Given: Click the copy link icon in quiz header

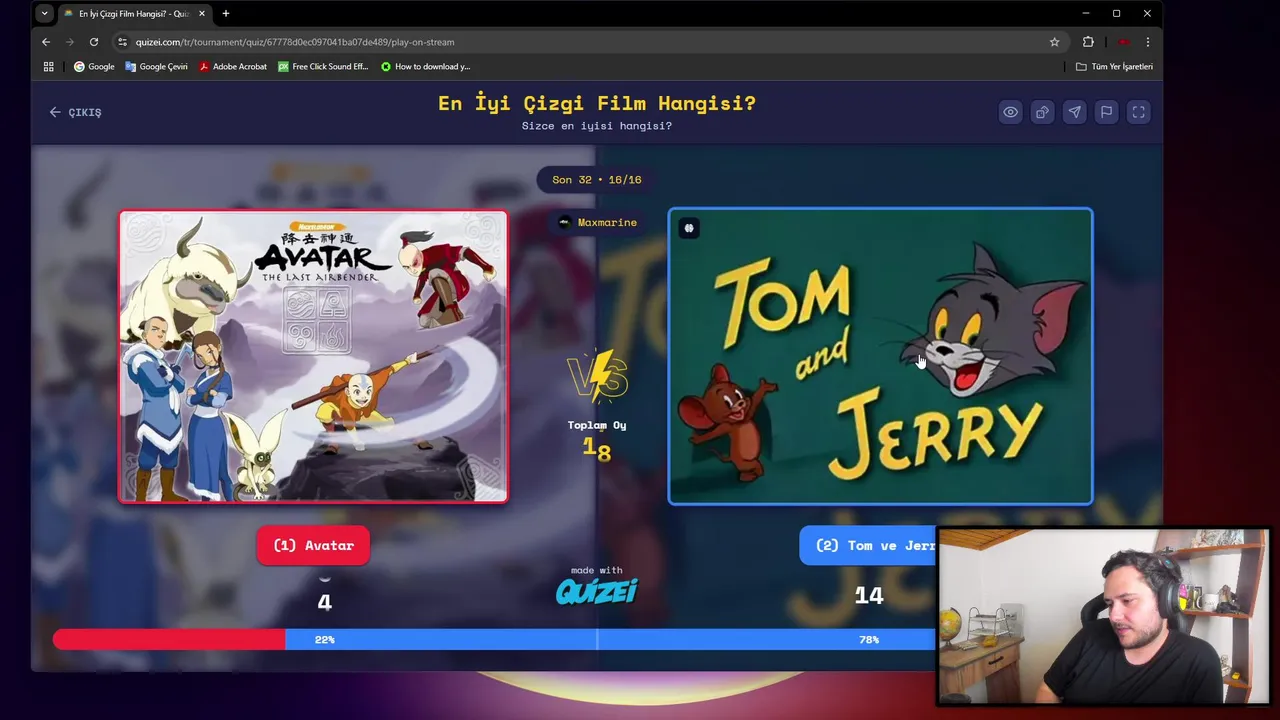Looking at the screenshot, I should 1042,112.
